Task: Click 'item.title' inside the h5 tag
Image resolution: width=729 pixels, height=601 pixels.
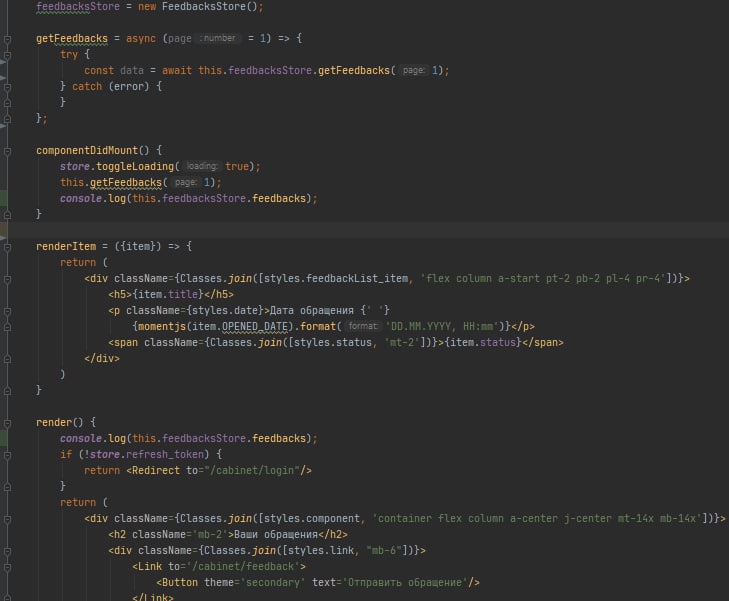Action: coord(167,294)
